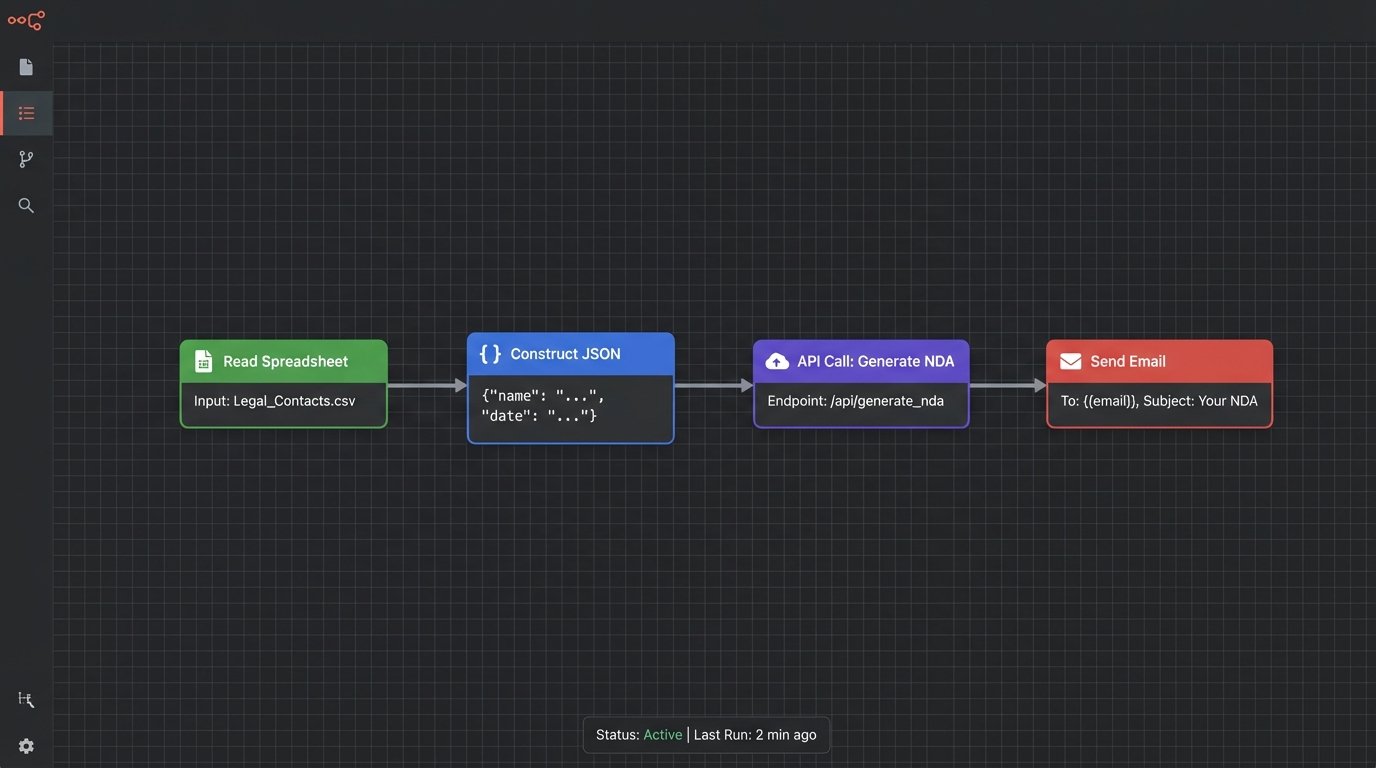1376x768 pixels.
Task: Click the cloud upload icon on API node
Action: click(777, 361)
